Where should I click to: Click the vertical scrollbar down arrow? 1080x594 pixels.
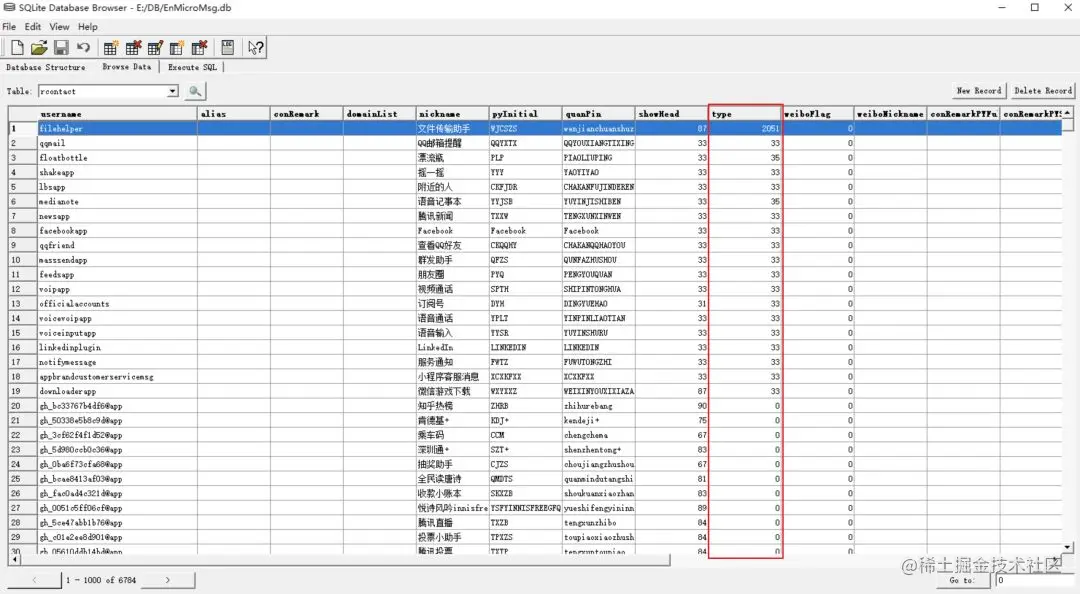tap(1068, 547)
